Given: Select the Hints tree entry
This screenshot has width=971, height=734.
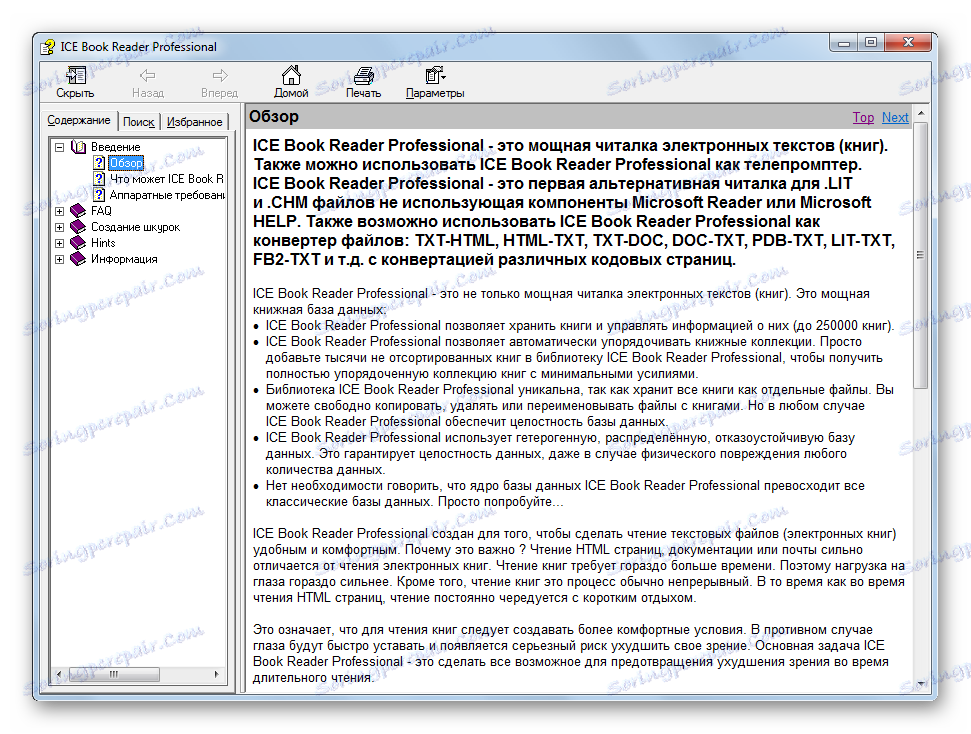Looking at the screenshot, I should pos(103,243).
